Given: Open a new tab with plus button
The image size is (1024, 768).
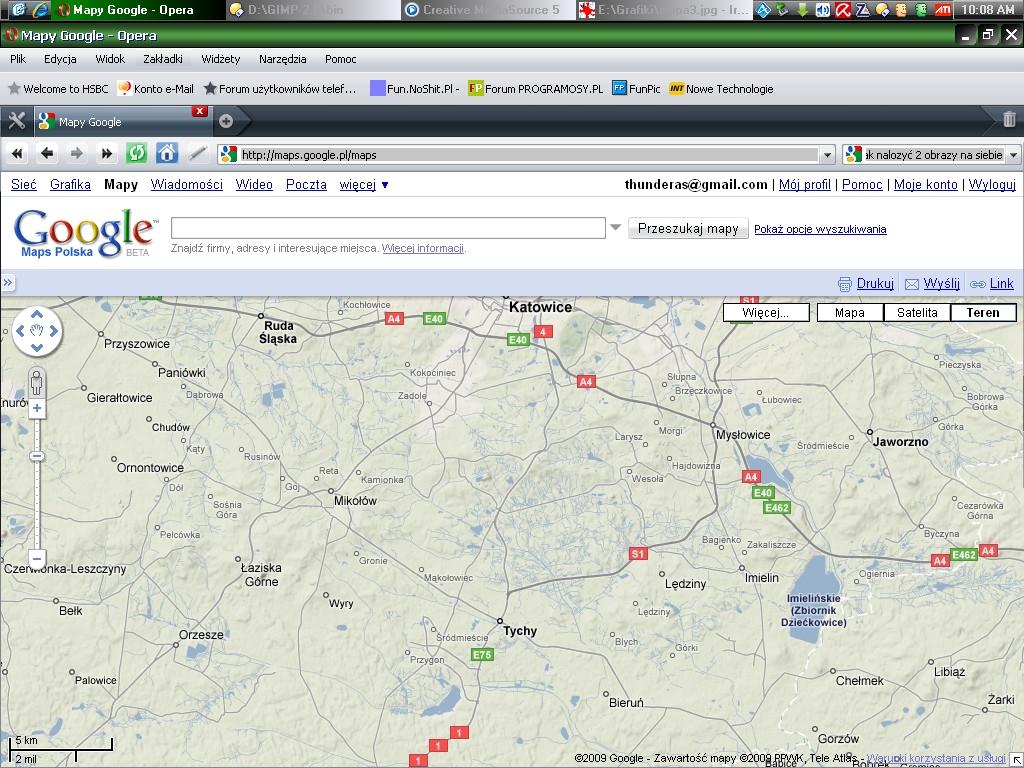Looking at the screenshot, I should (x=226, y=121).
